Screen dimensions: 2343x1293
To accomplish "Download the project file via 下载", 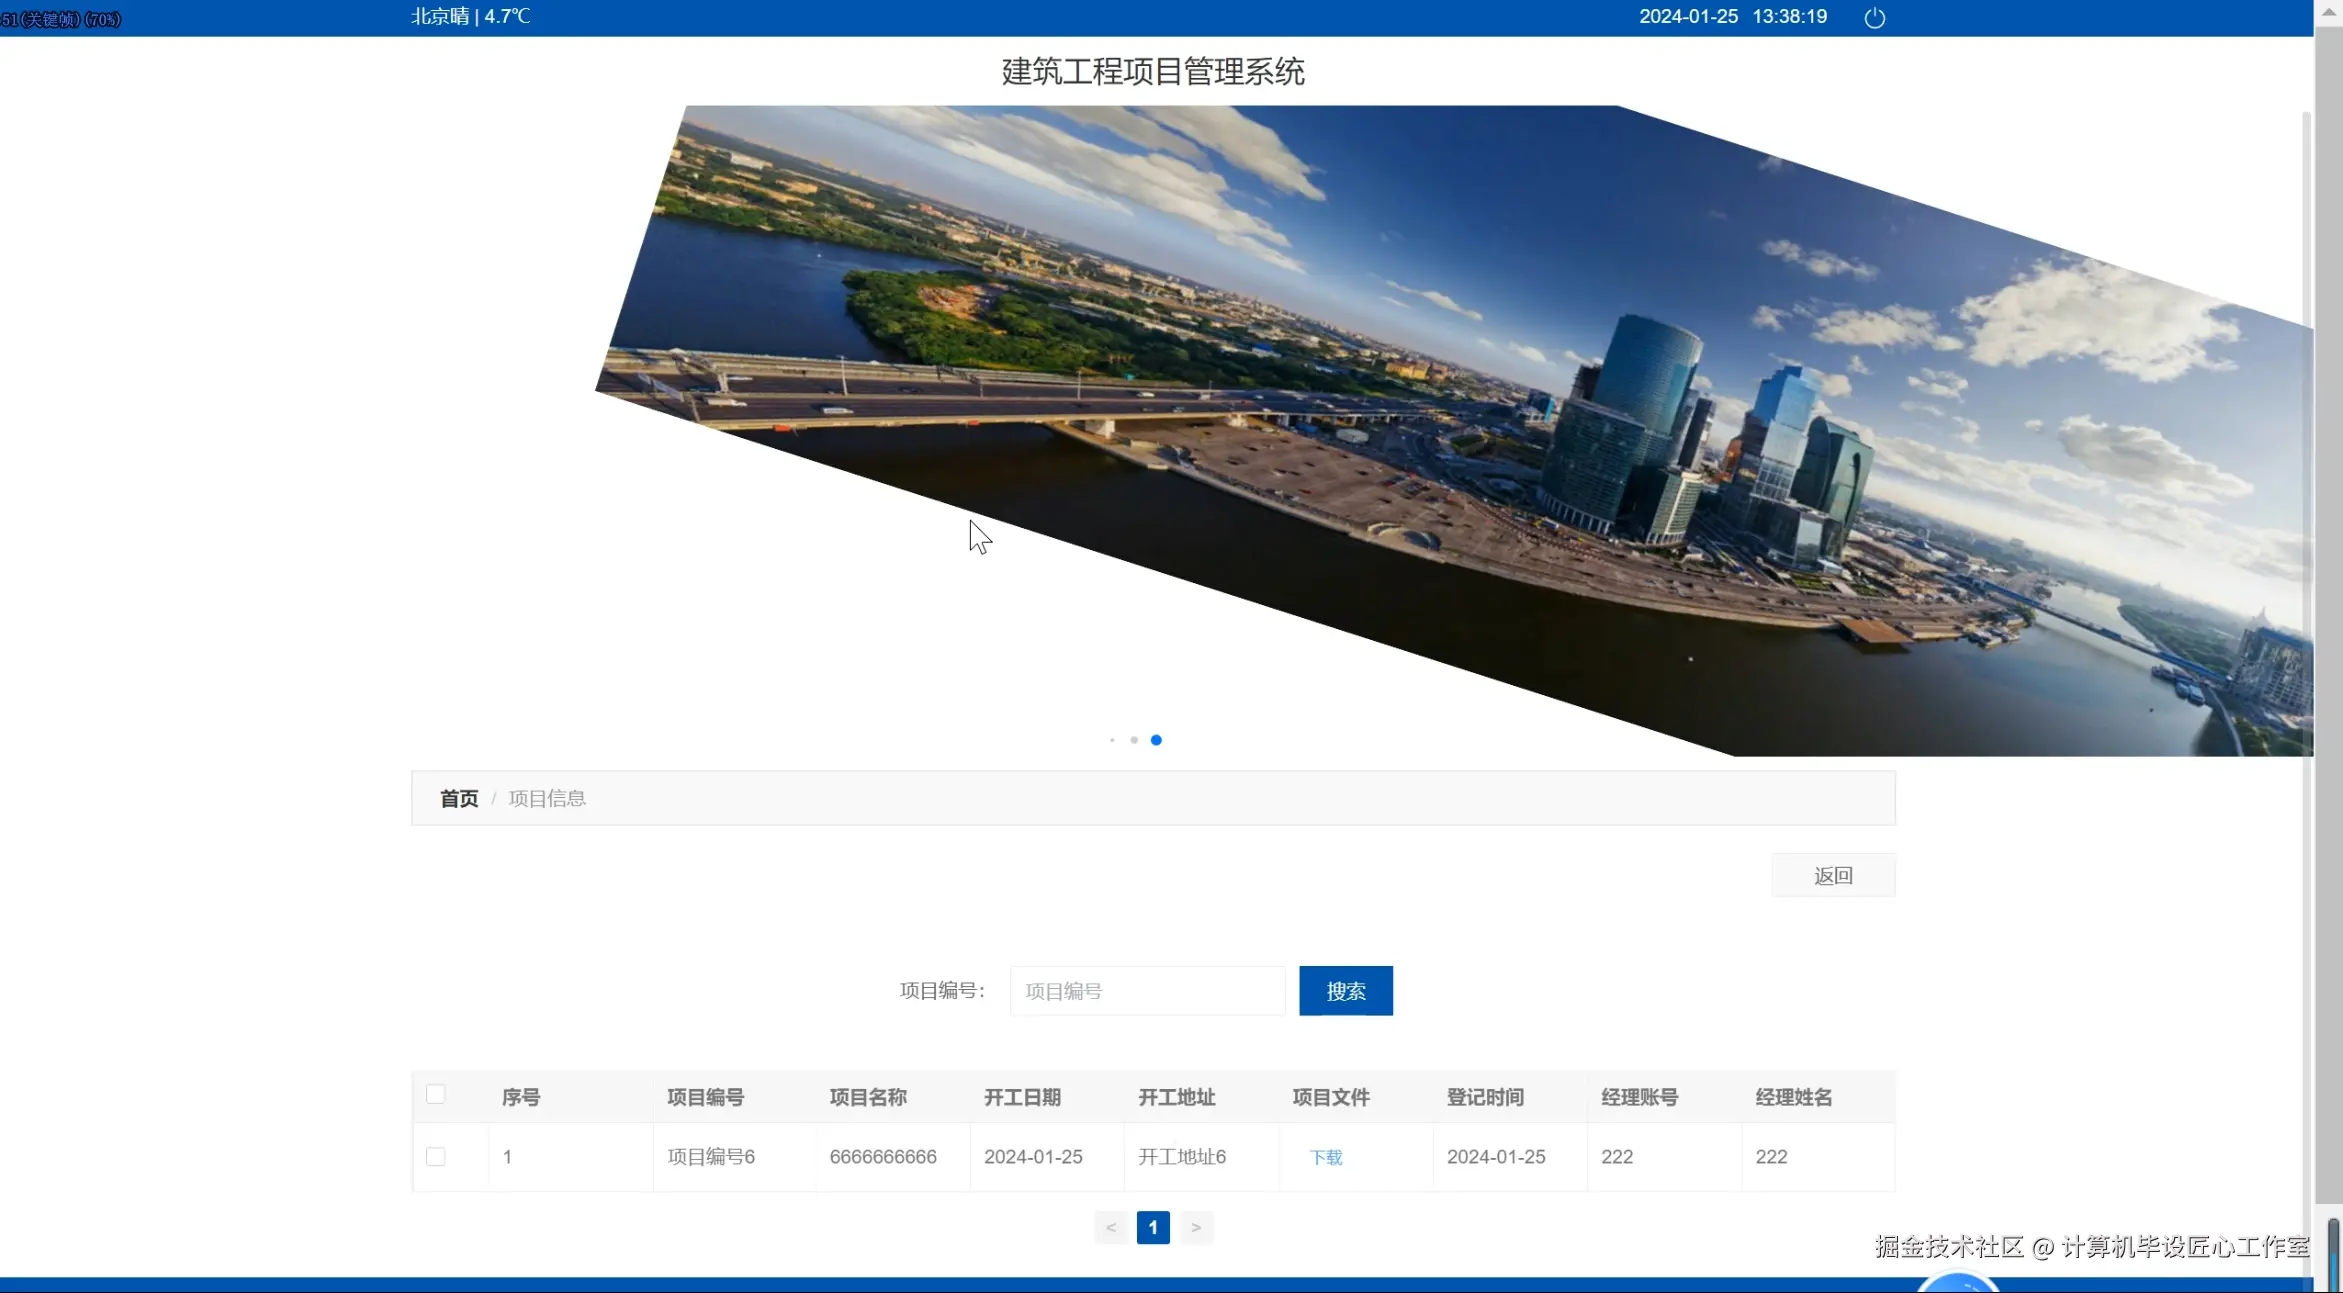I will 1326,1157.
